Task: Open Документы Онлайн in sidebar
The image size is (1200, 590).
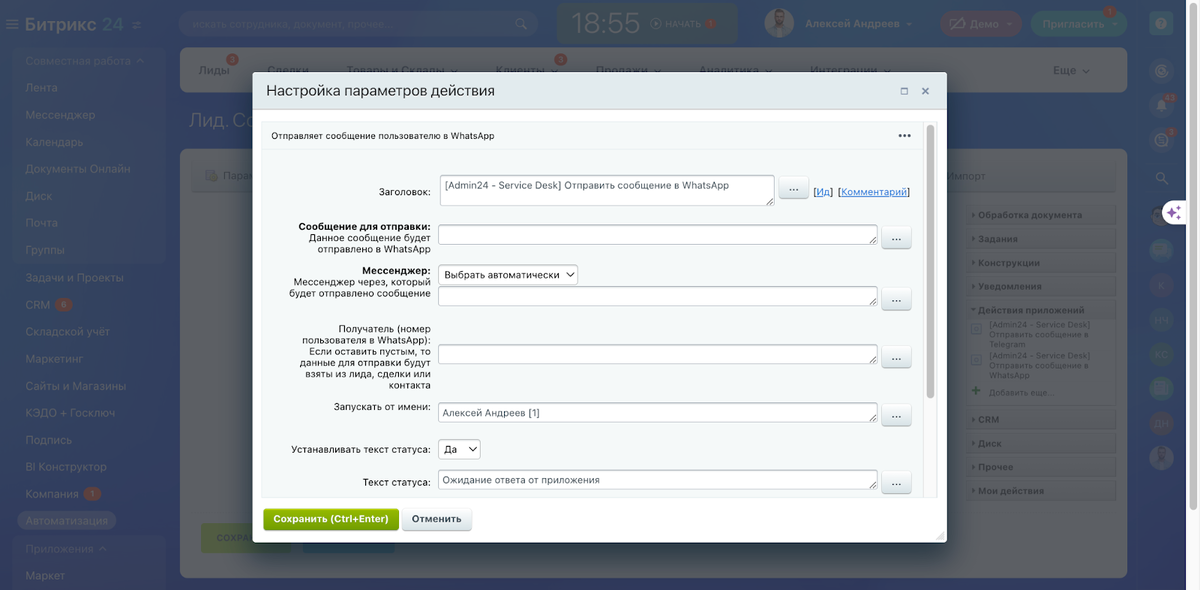Action: pos(78,169)
